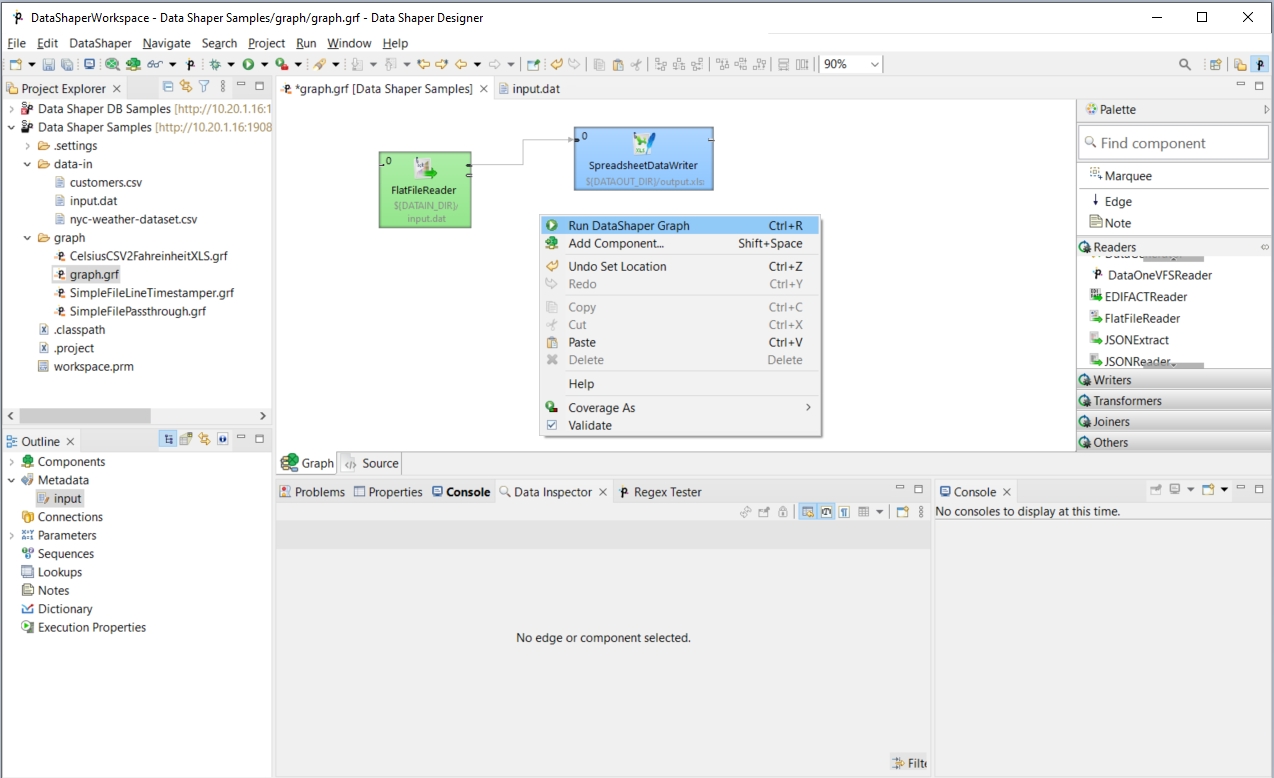This screenshot has height=778, width=1274.
Task: Expand Components in the Outline
Action: (x=12, y=462)
